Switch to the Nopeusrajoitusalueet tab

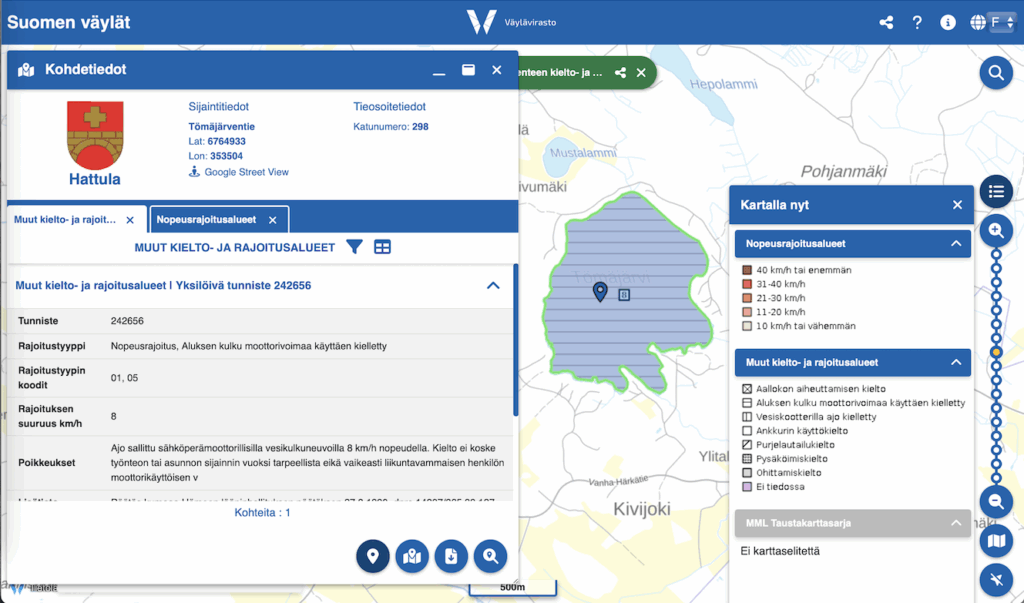(206, 219)
